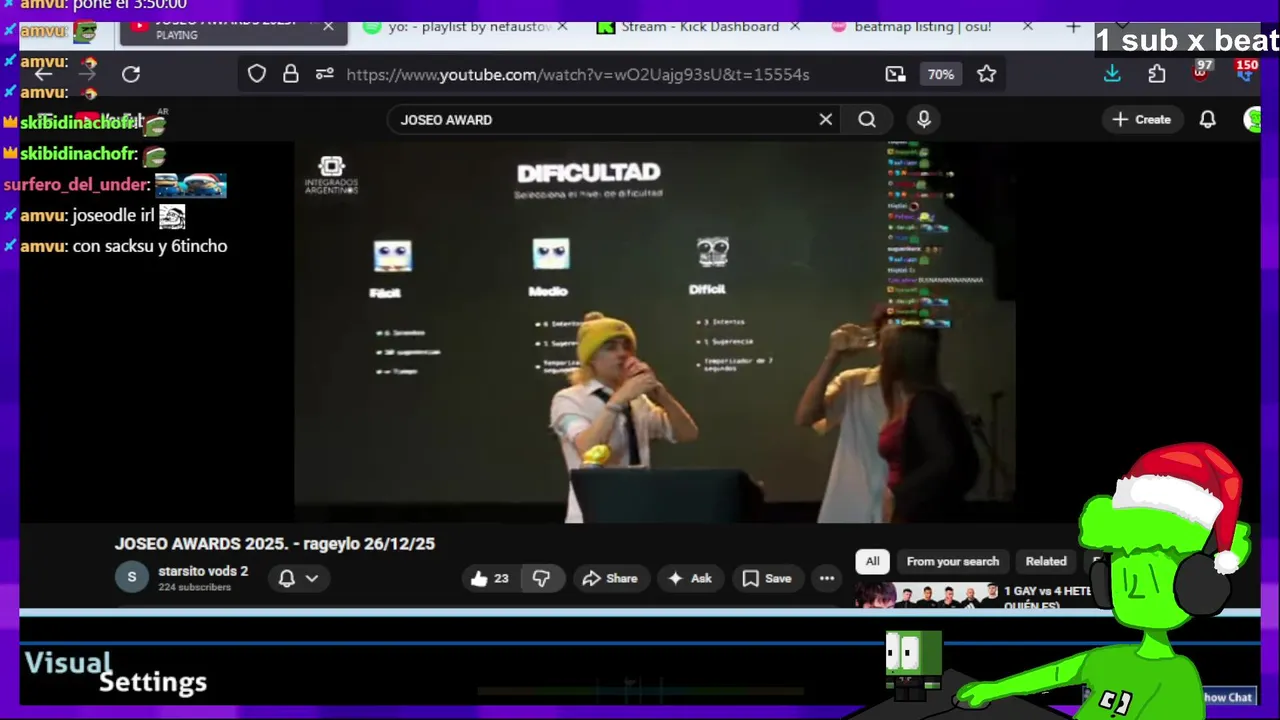The image size is (1280, 720).
Task: Click the picture-in-picture icon in the address bar
Action: 895,74
